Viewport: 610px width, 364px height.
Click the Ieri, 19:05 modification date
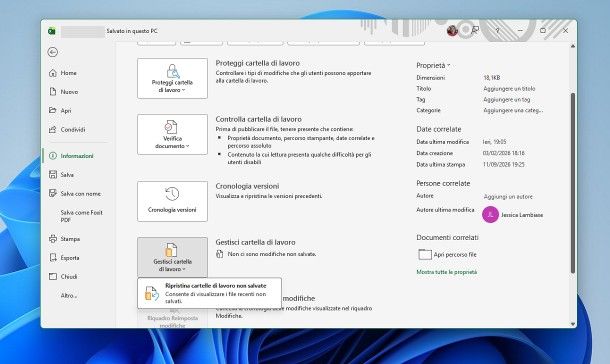494,142
